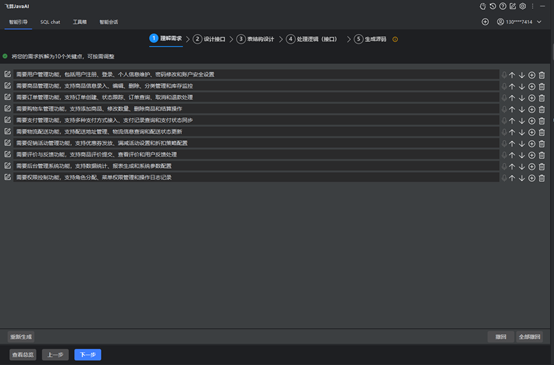Click the blue 下一步 button
554x365 pixels.
point(88,354)
